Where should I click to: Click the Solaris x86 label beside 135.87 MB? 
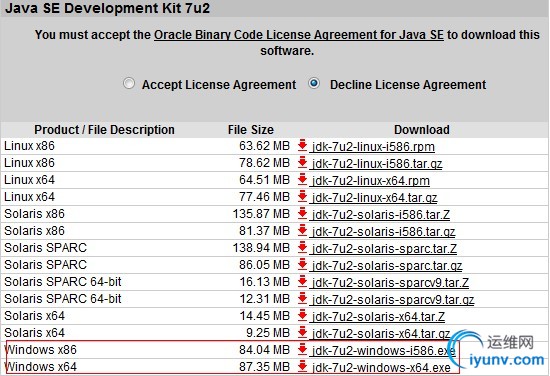[34, 214]
